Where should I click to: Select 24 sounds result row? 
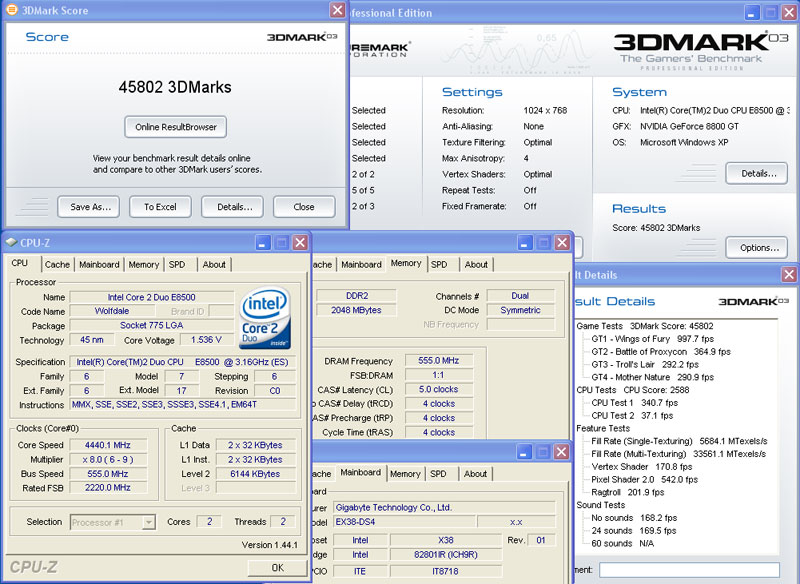[x=634, y=530]
